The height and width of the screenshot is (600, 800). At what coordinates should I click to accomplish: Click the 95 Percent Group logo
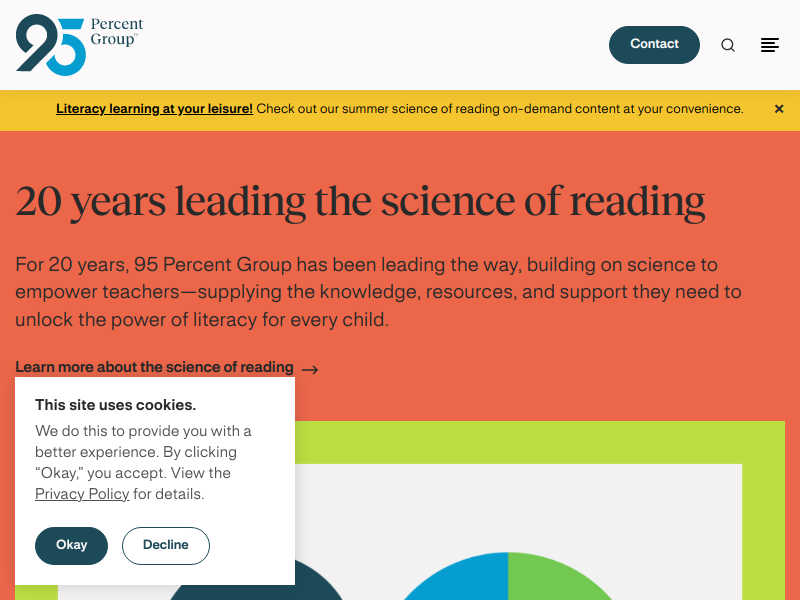coord(79,45)
